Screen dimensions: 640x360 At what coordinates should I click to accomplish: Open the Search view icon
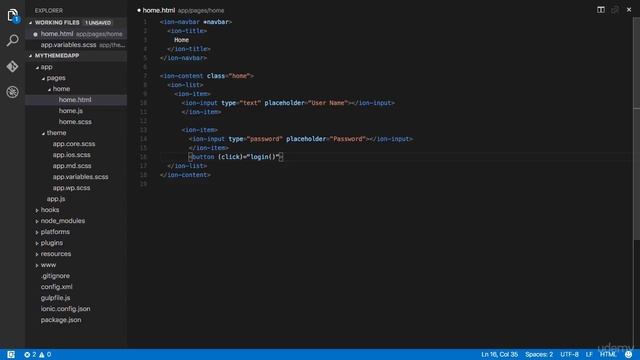click(x=13, y=40)
